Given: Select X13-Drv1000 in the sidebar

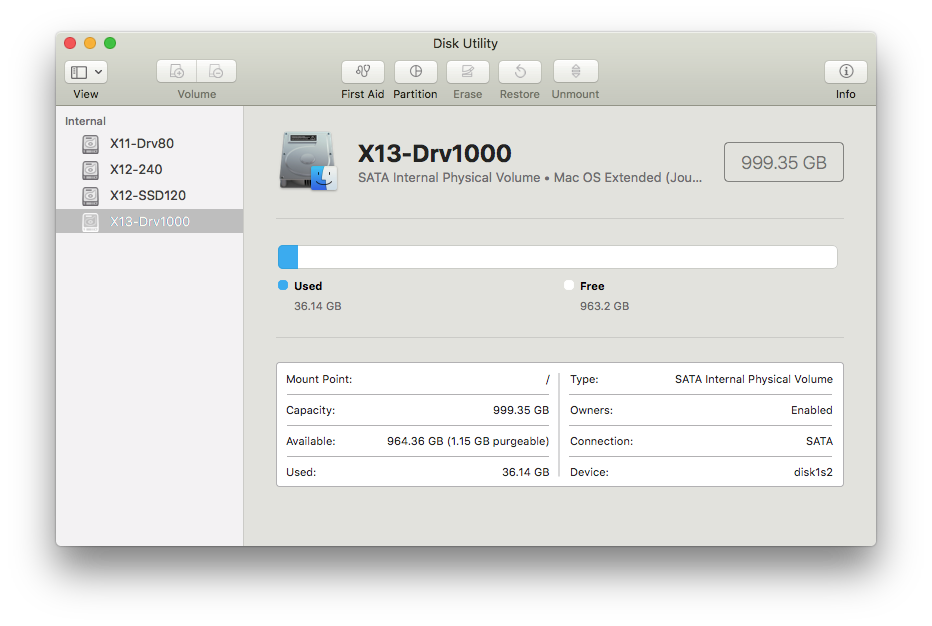Looking at the screenshot, I should (x=150, y=221).
